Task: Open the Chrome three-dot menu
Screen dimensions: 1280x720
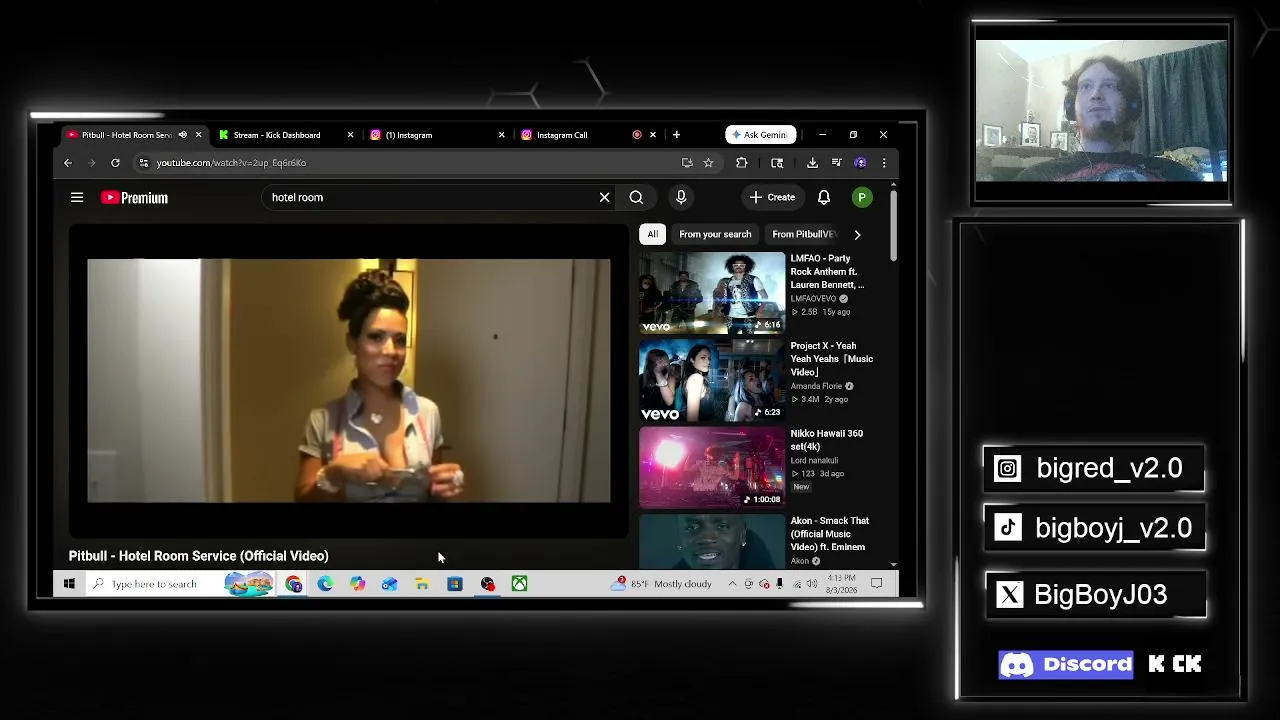Action: tap(883, 163)
